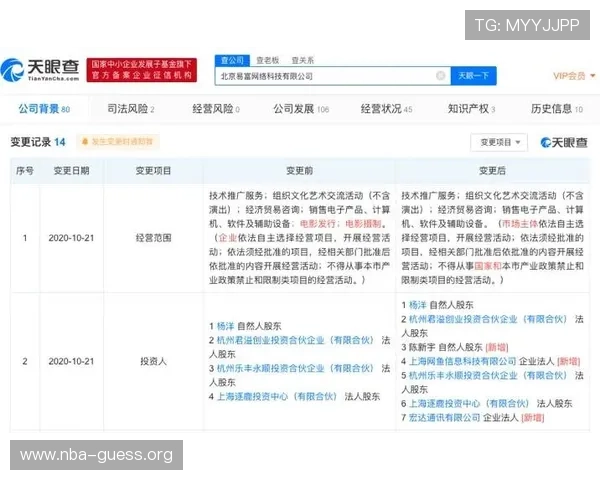This screenshot has height=480, width=600.
Task: Open 杭州乐丰永顺投资合伙企业 link in 变更前
Action: point(295,369)
